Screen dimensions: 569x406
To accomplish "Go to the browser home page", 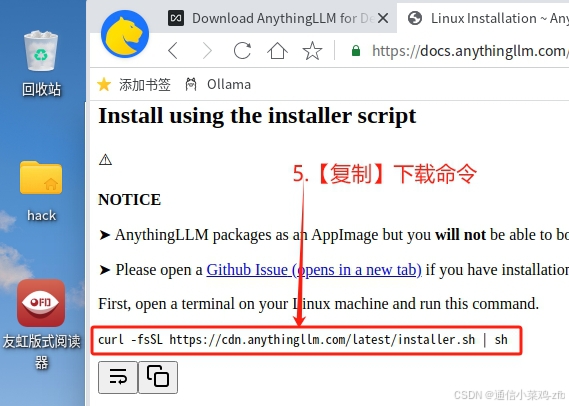I will tap(277, 50).
